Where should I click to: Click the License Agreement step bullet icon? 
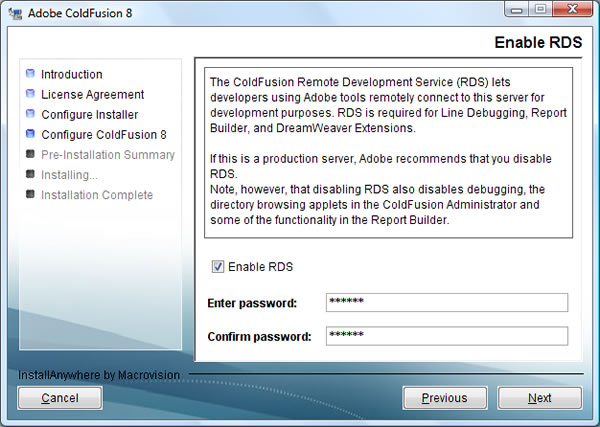click(x=30, y=93)
